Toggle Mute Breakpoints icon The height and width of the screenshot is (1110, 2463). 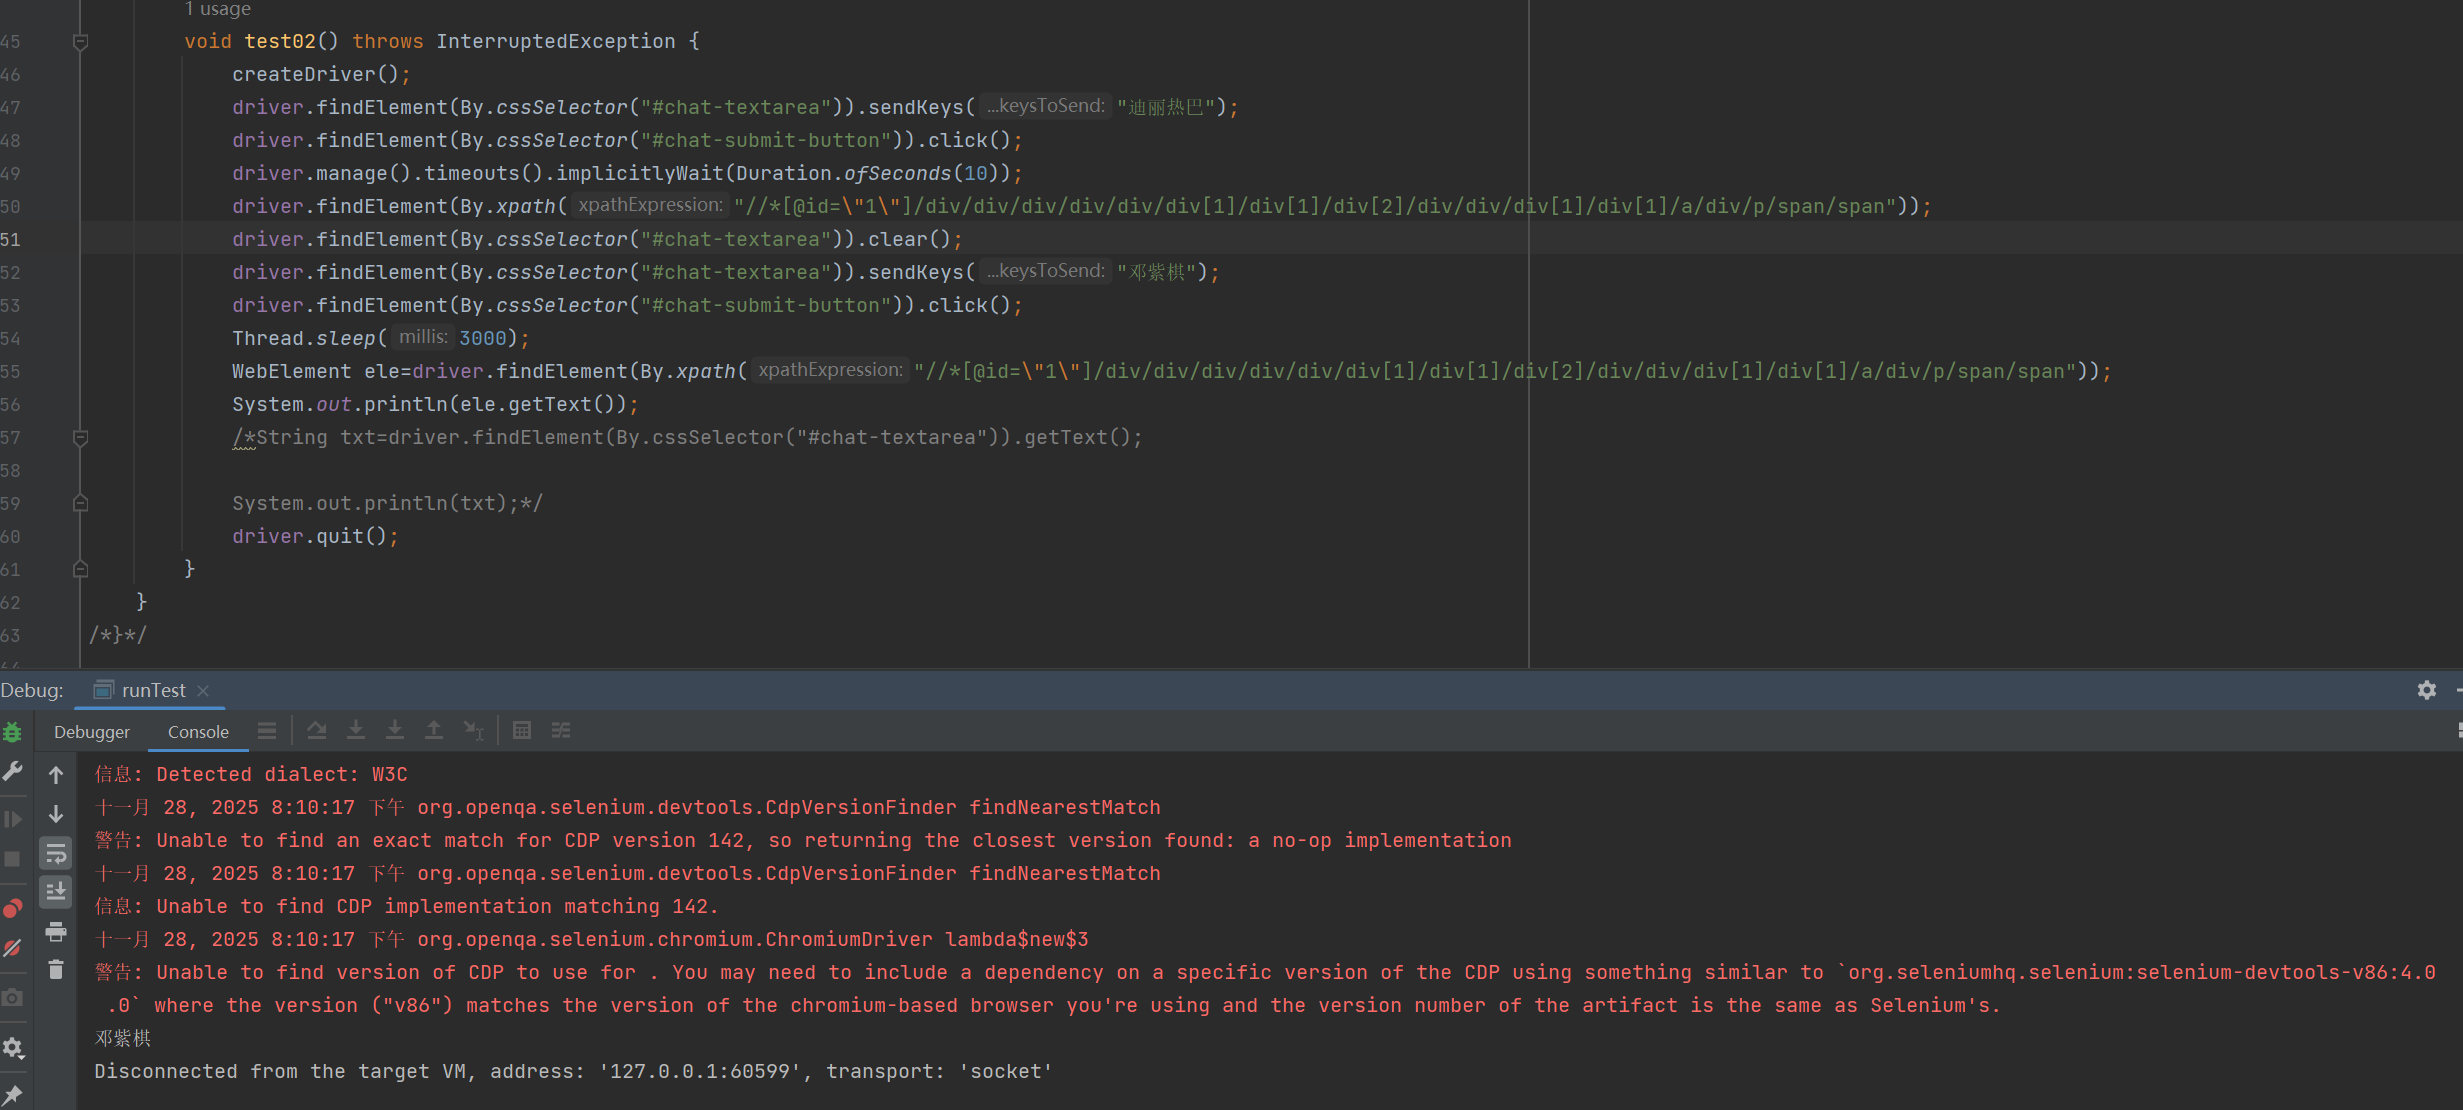[x=12, y=948]
